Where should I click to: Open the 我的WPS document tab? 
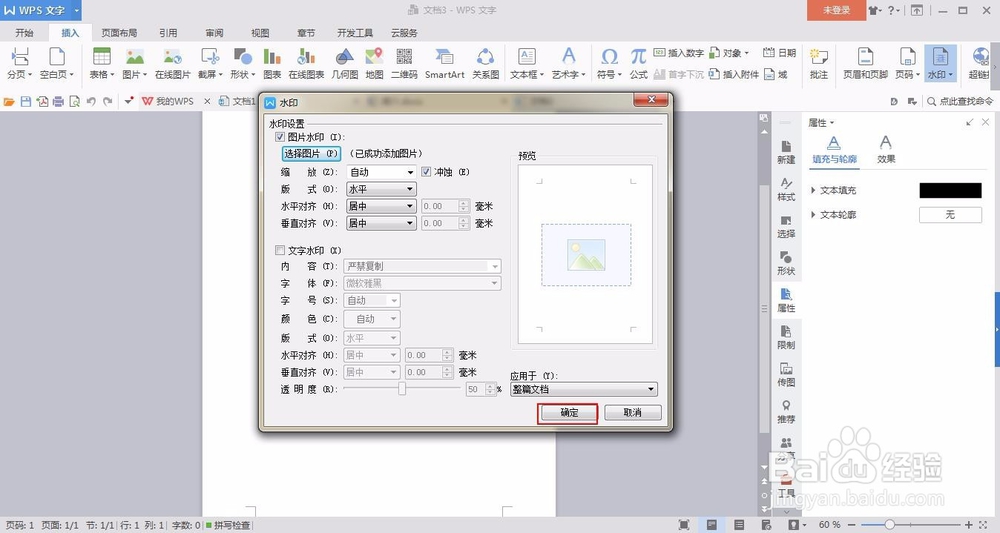[175, 101]
